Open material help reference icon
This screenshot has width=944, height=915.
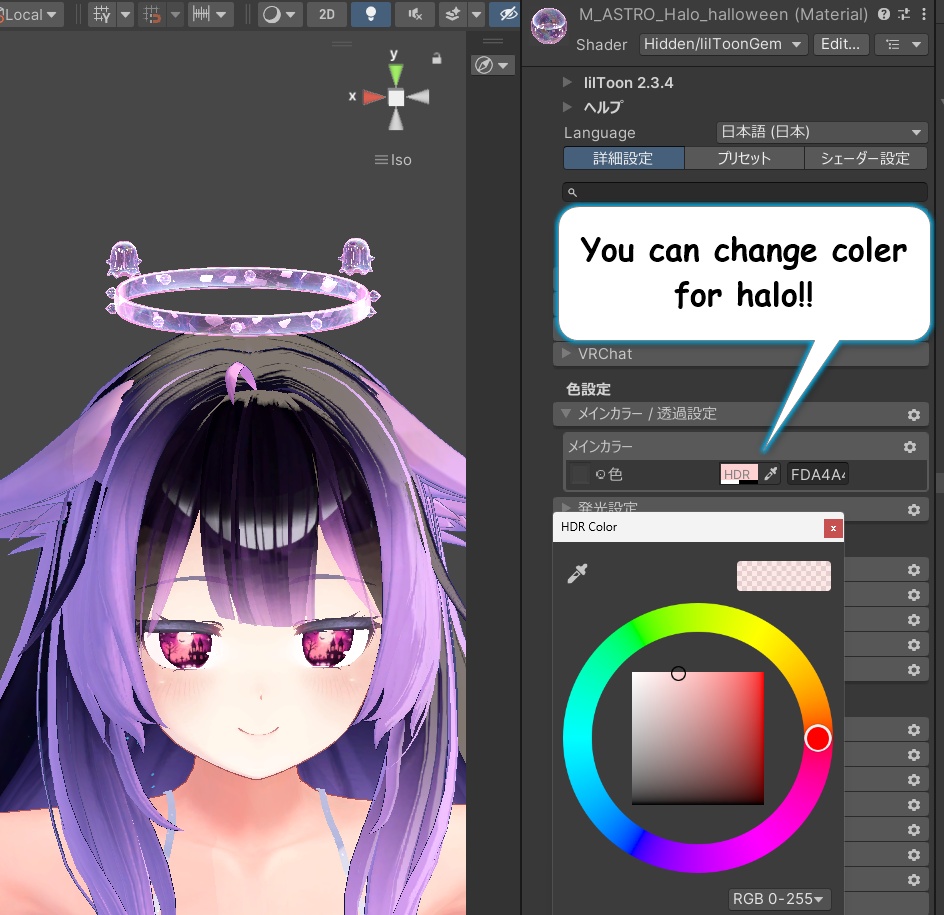pos(883,14)
